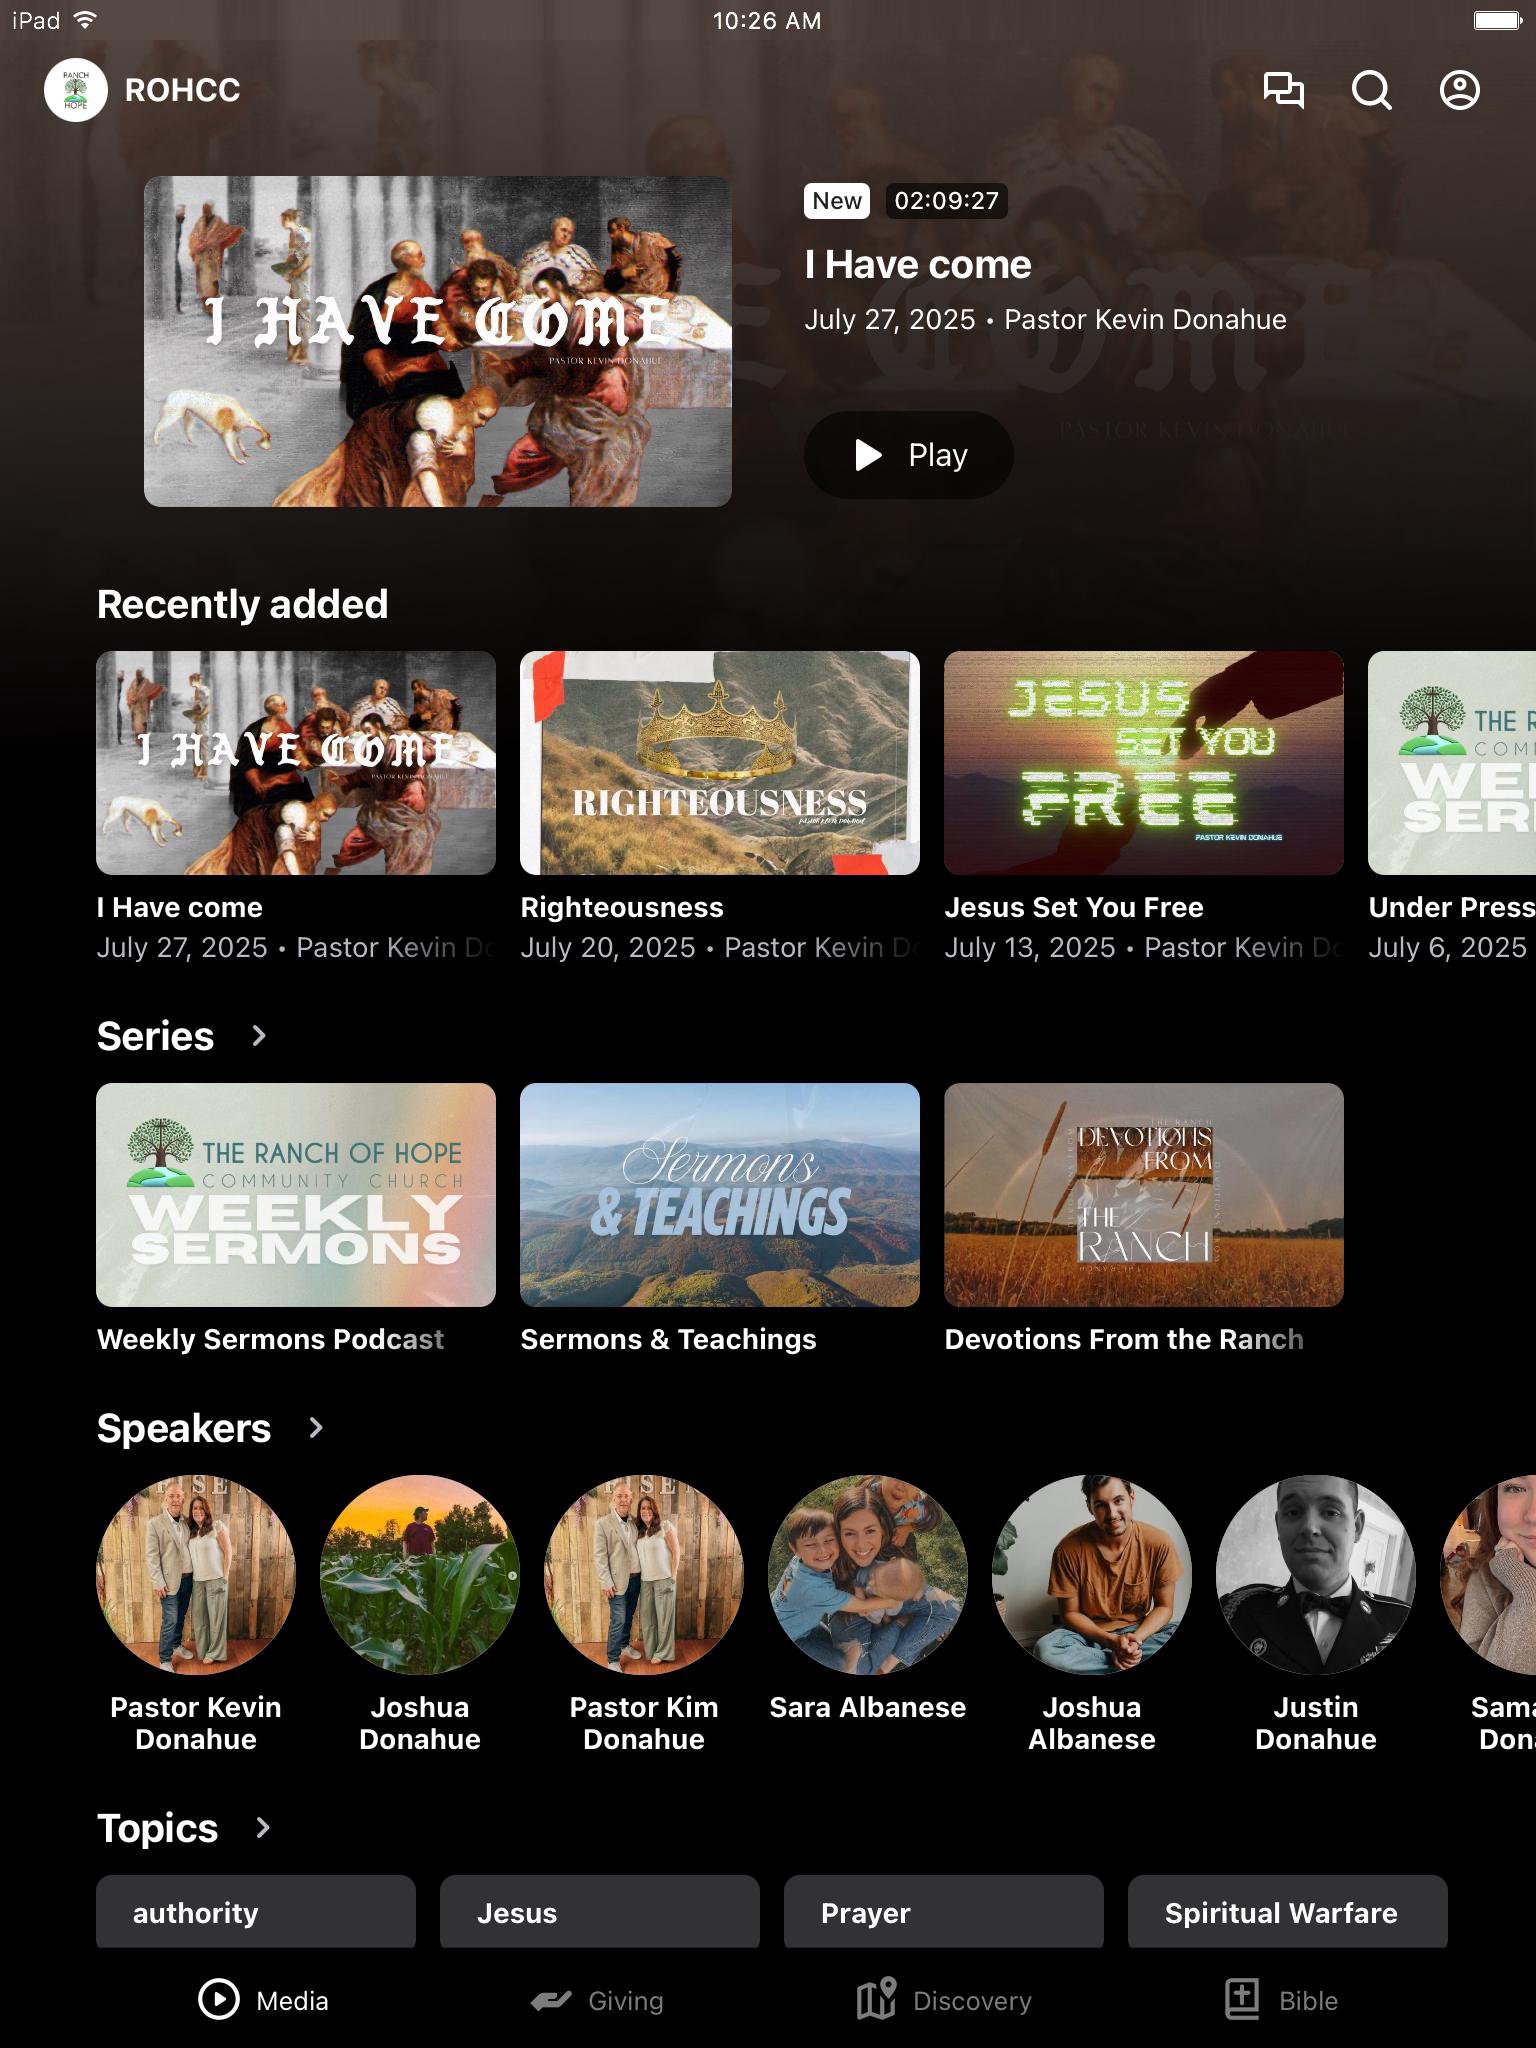This screenshot has width=1536, height=2048.
Task: Expand the Speakers section chevron
Action: tap(316, 1428)
